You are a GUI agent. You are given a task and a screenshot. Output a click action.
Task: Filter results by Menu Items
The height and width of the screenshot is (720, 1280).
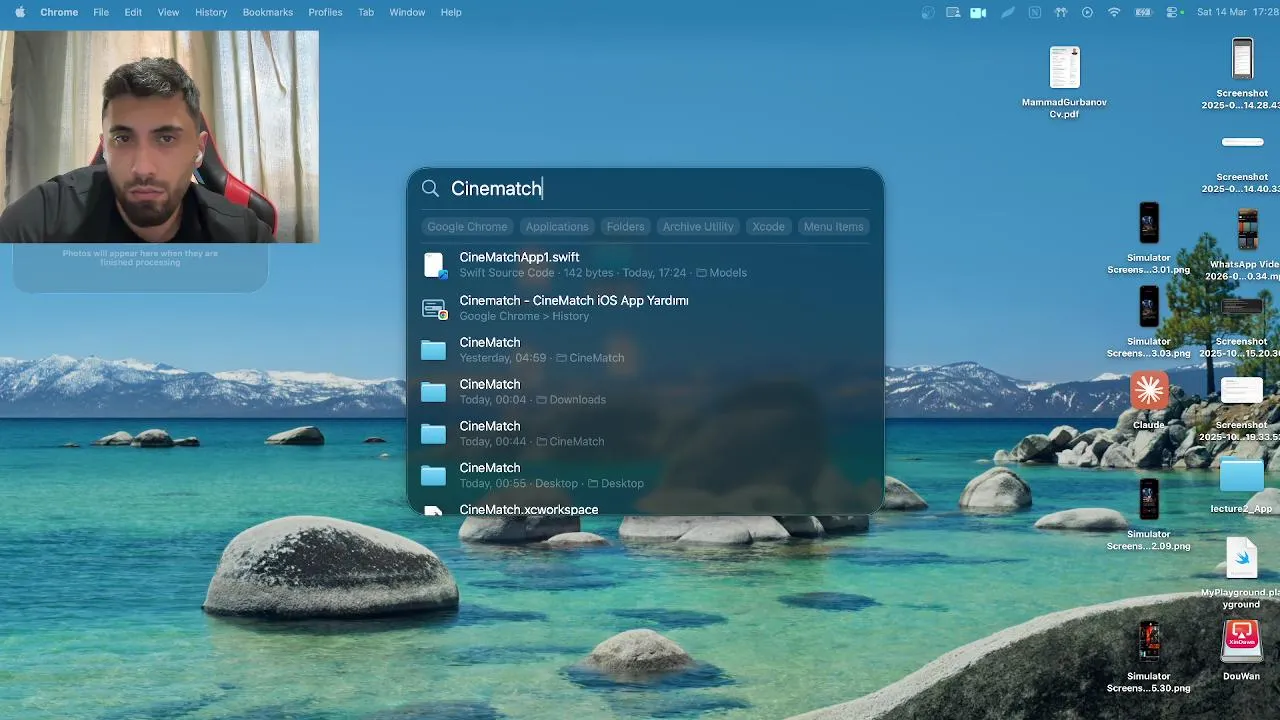pos(833,226)
